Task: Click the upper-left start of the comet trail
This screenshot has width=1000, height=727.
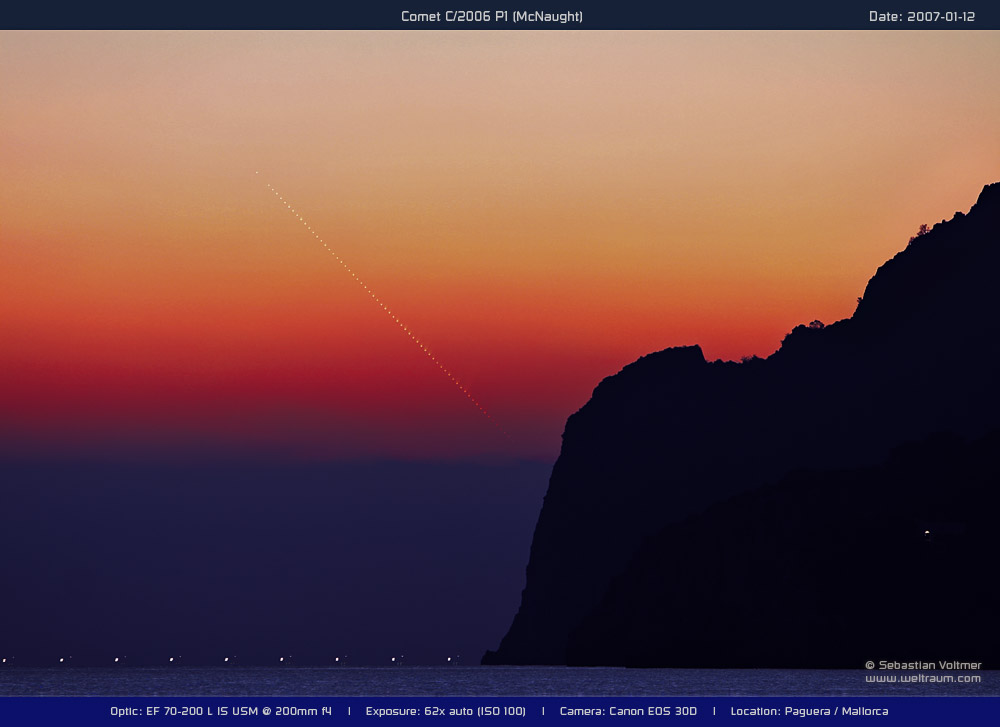Action: coord(257,173)
